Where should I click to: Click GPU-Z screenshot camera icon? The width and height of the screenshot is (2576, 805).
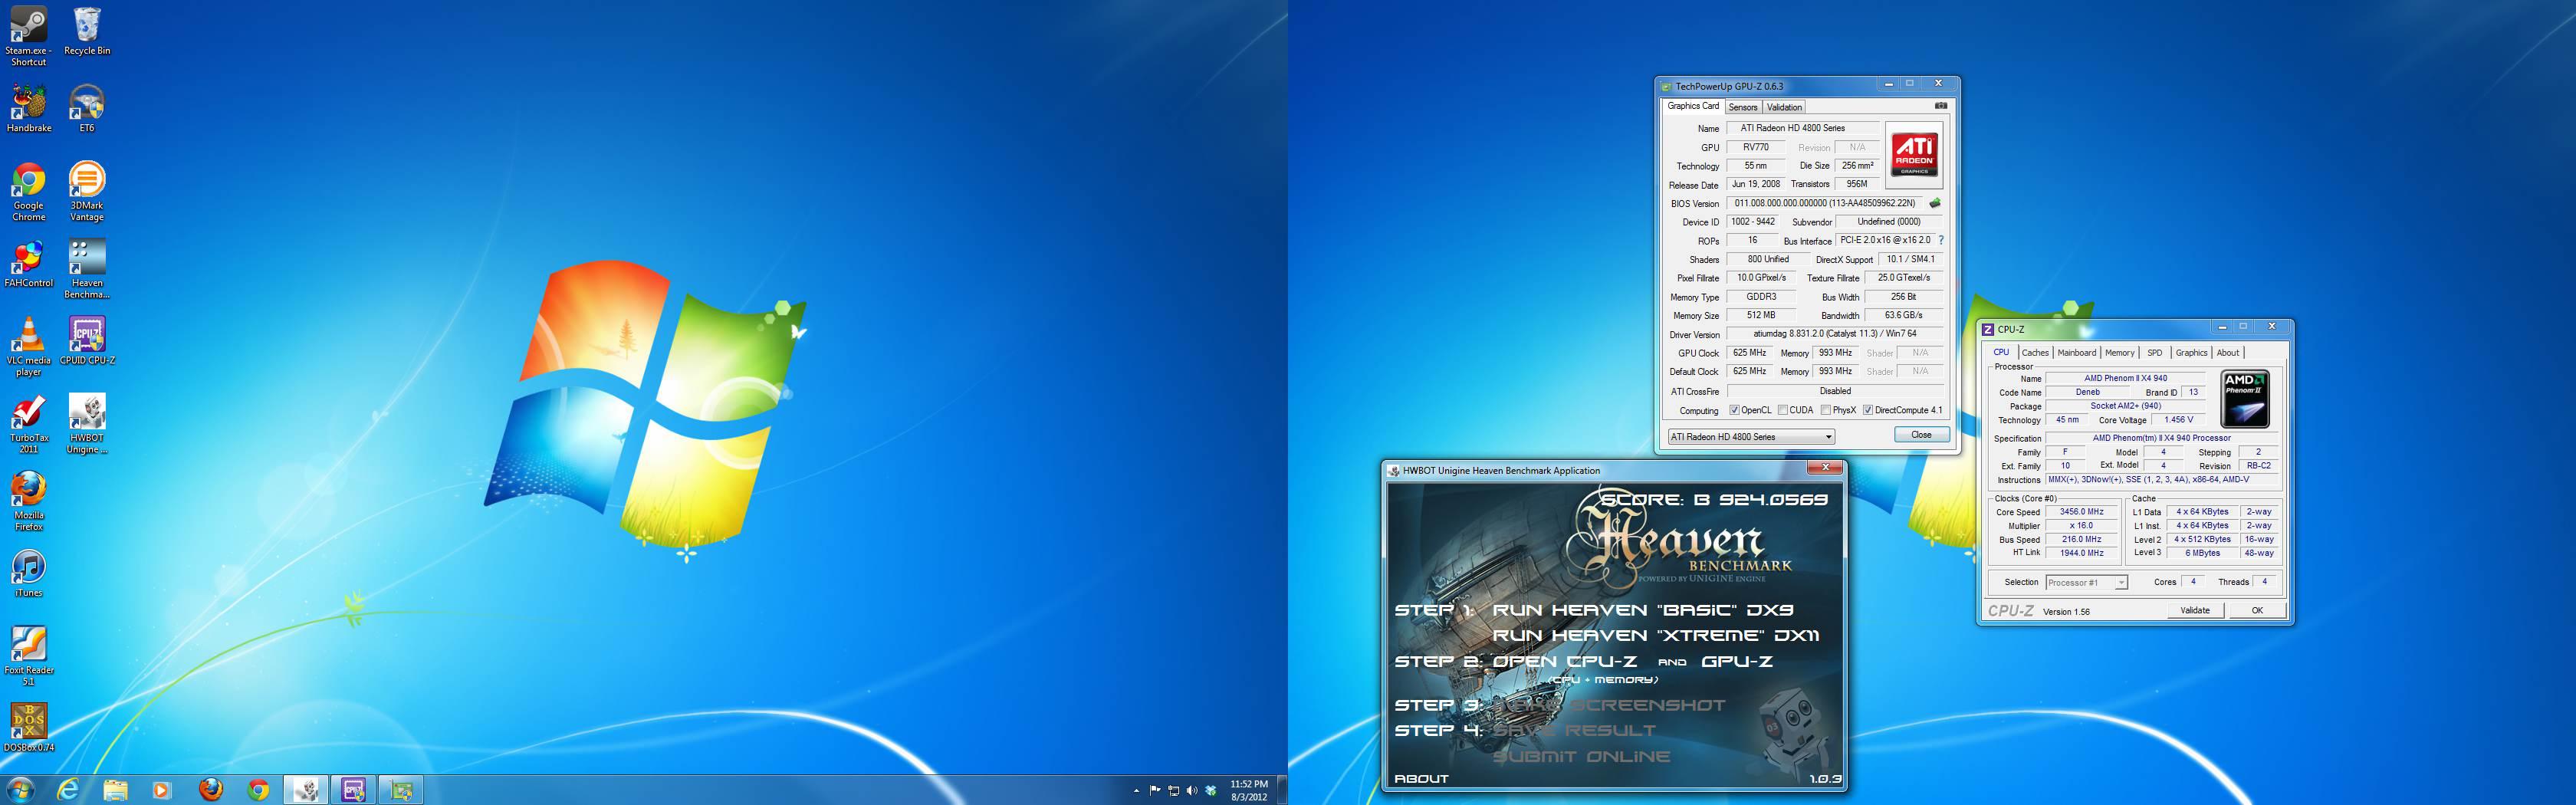[1940, 106]
